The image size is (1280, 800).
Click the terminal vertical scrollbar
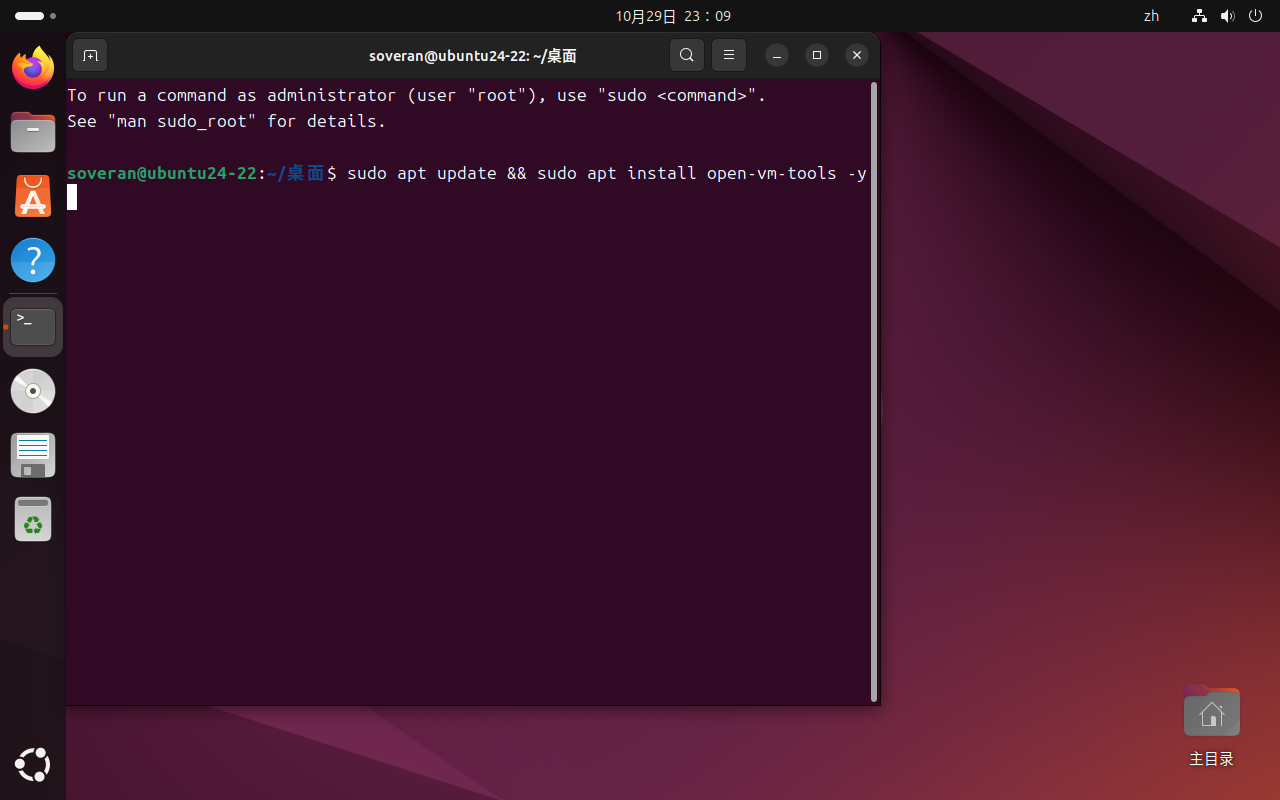point(874,390)
